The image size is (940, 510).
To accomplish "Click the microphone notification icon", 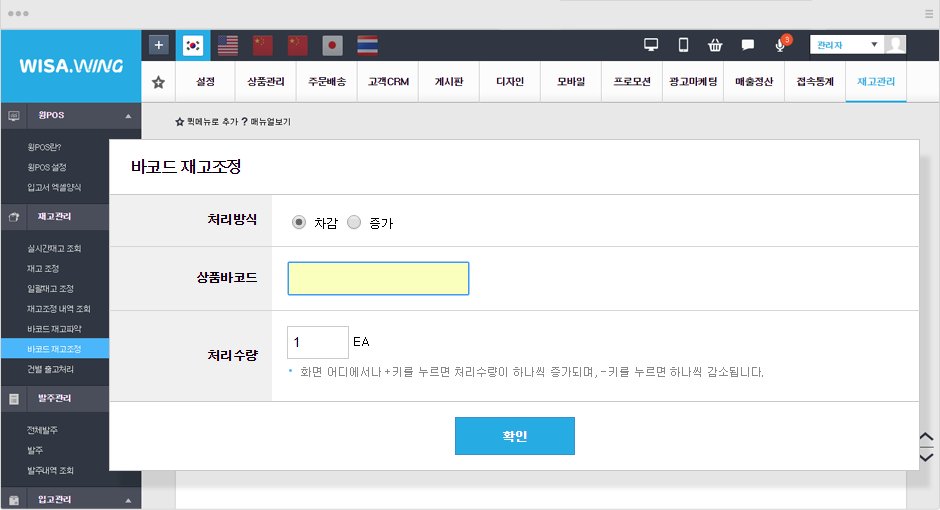I will pyautogui.click(x=781, y=45).
